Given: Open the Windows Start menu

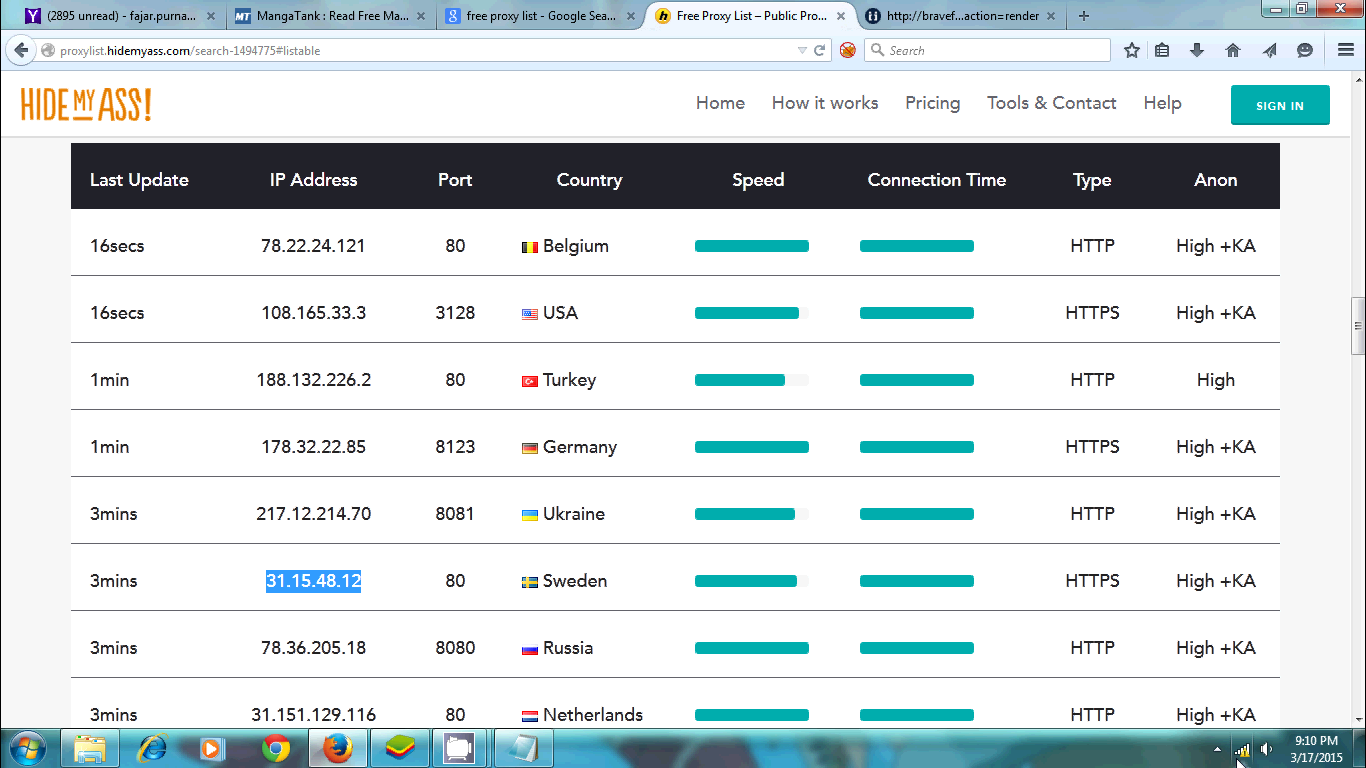Looking at the screenshot, I should 27,748.
